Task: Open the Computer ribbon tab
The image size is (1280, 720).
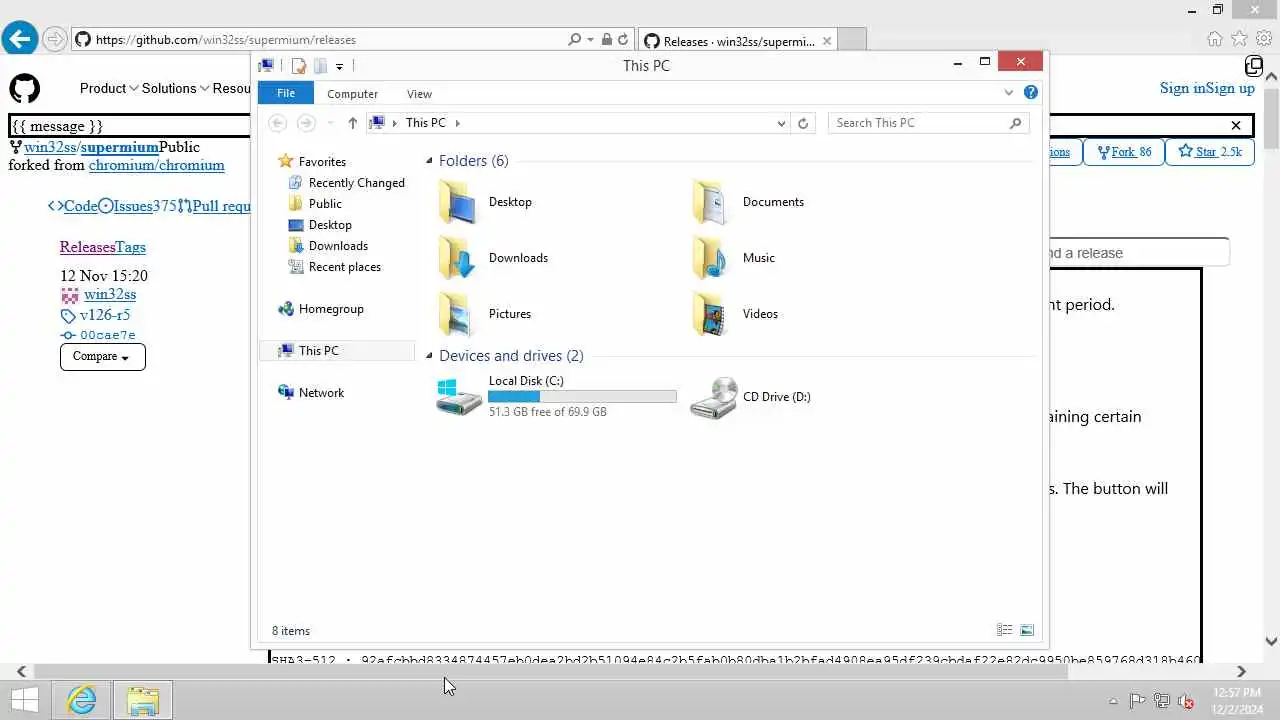Action: point(352,94)
